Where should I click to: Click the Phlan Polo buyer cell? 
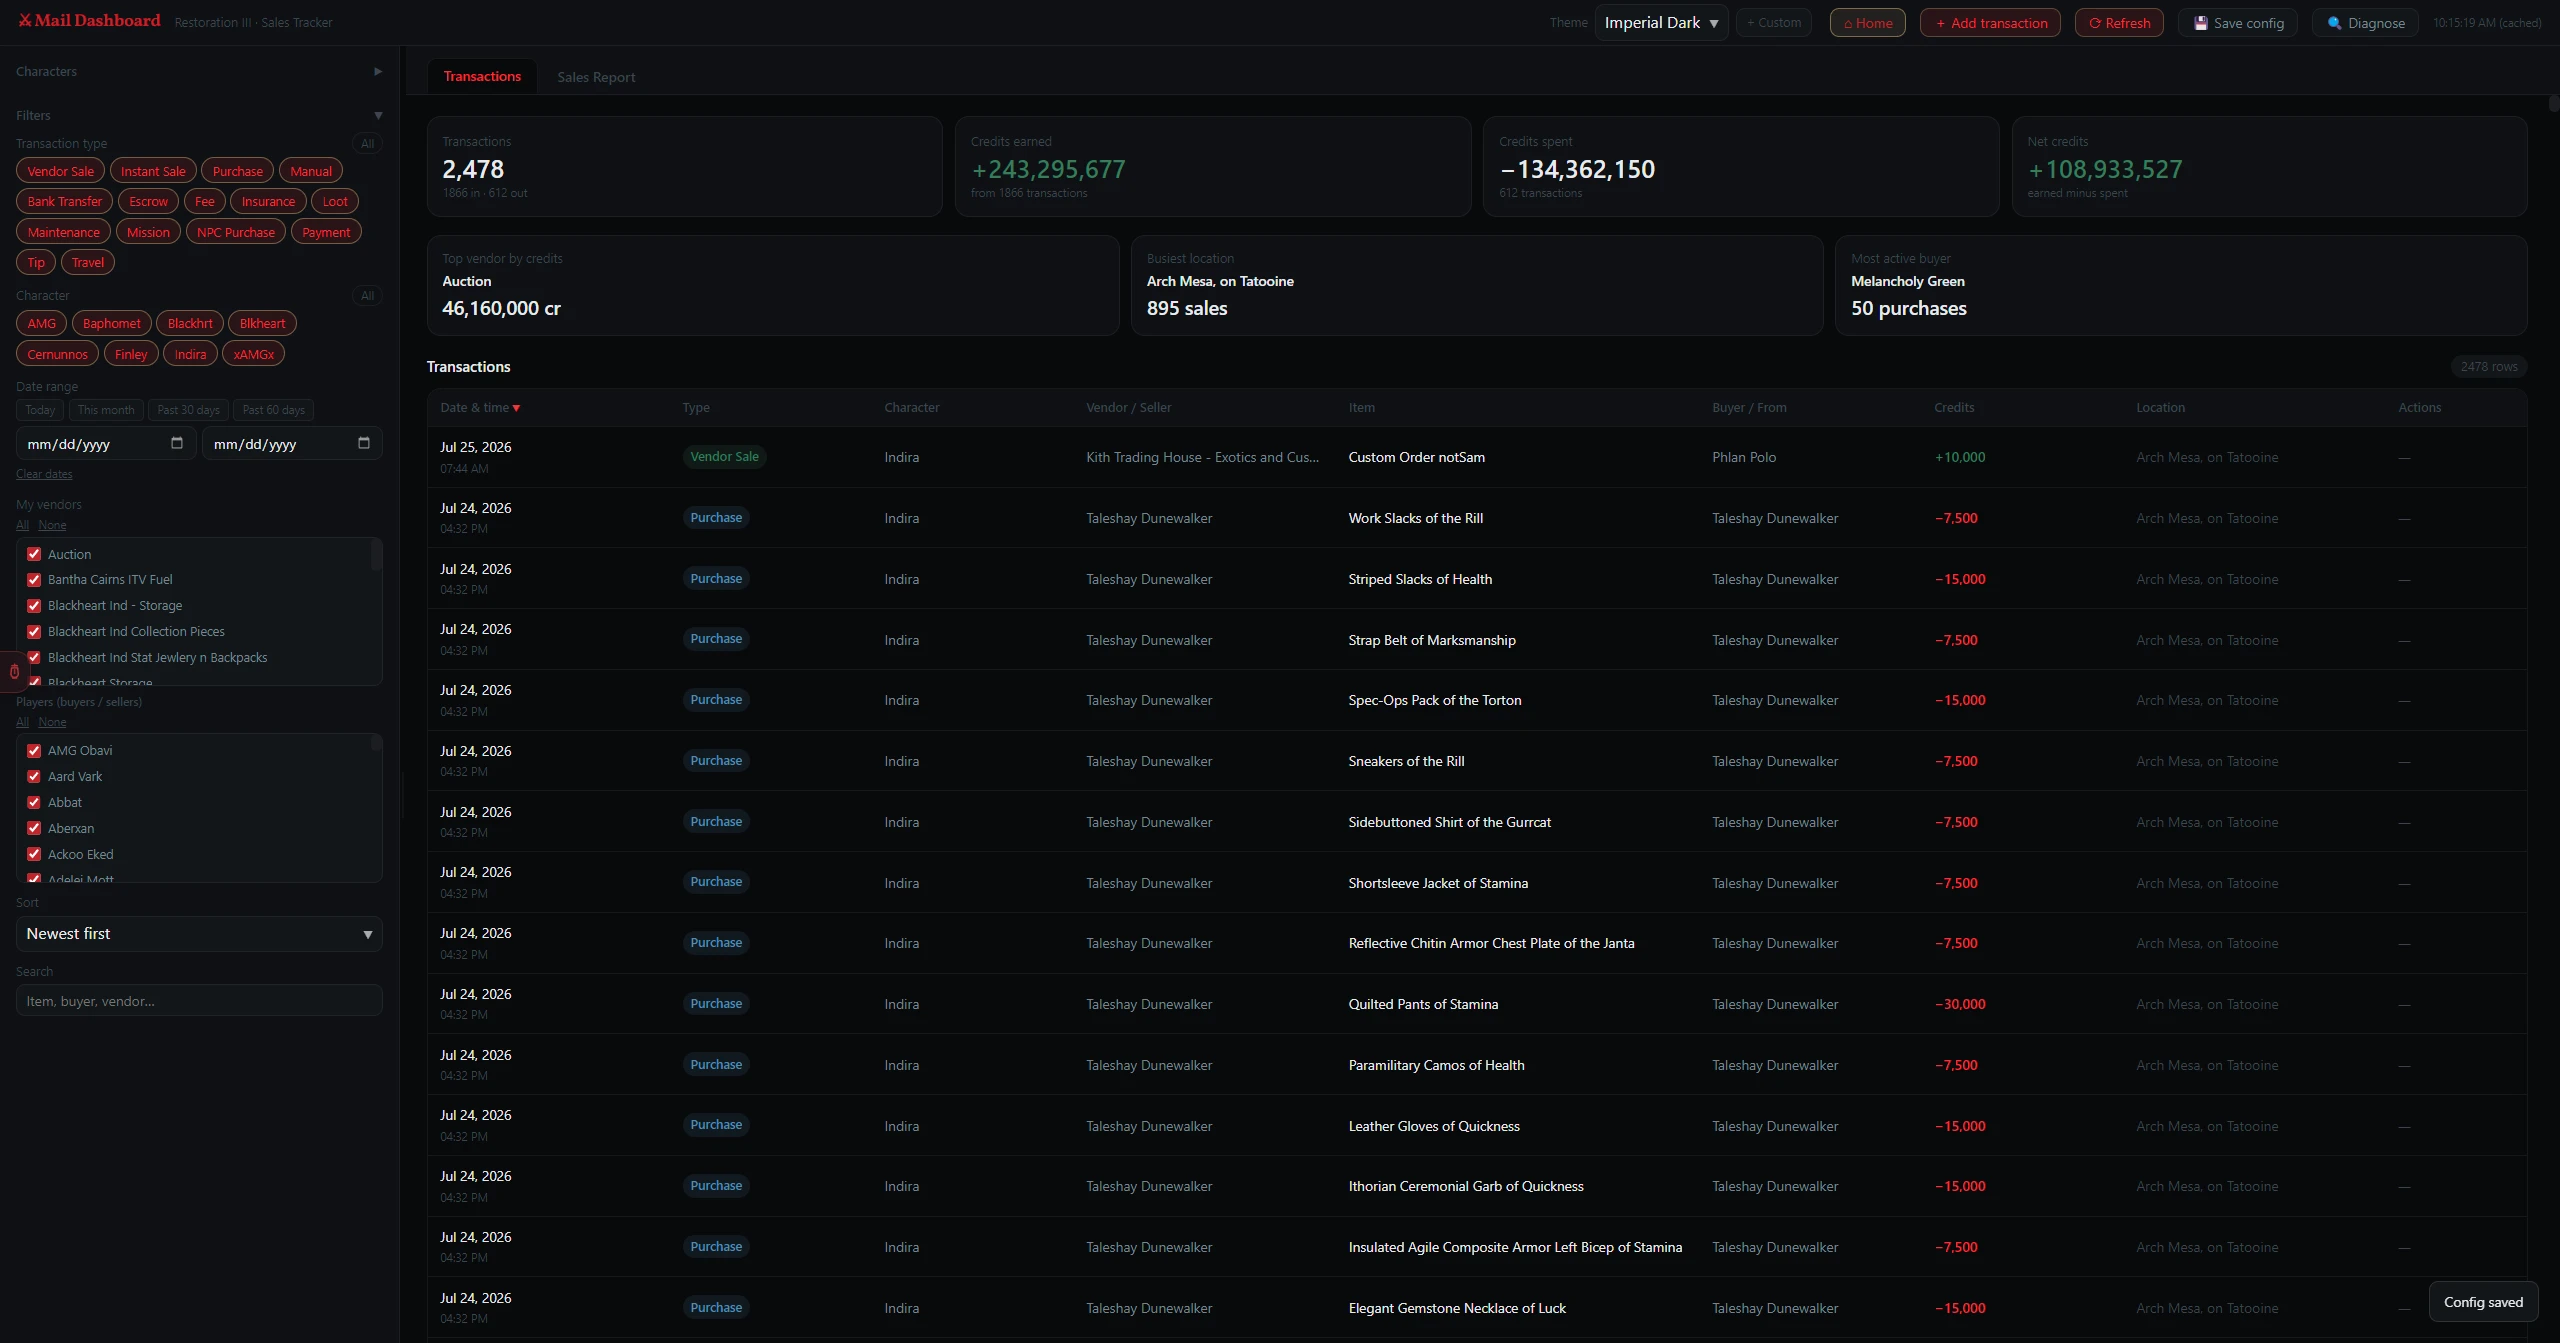1744,457
